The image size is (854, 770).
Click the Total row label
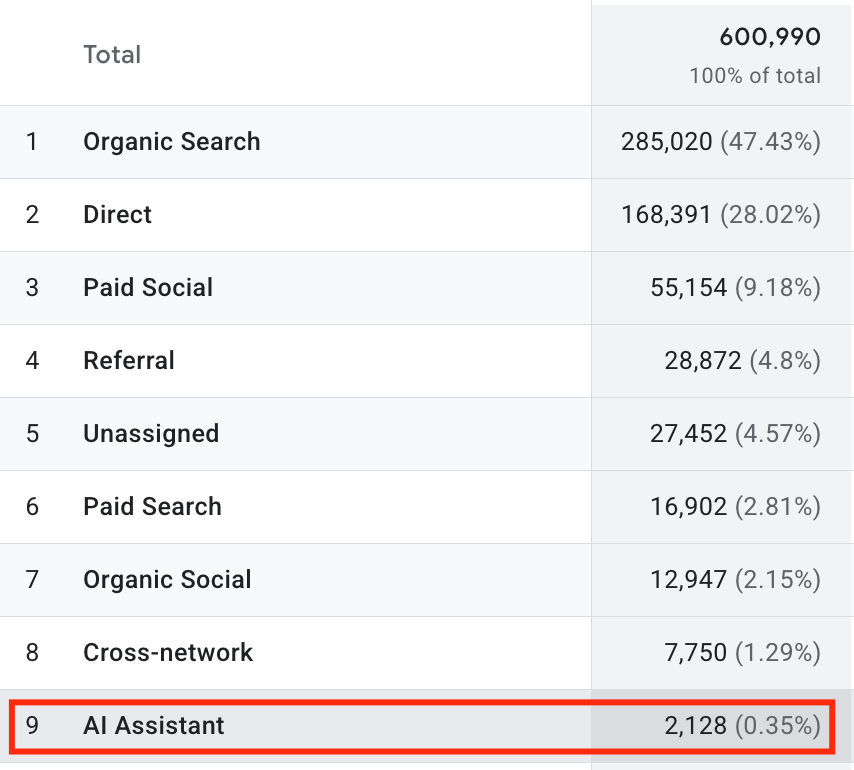click(x=112, y=54)
